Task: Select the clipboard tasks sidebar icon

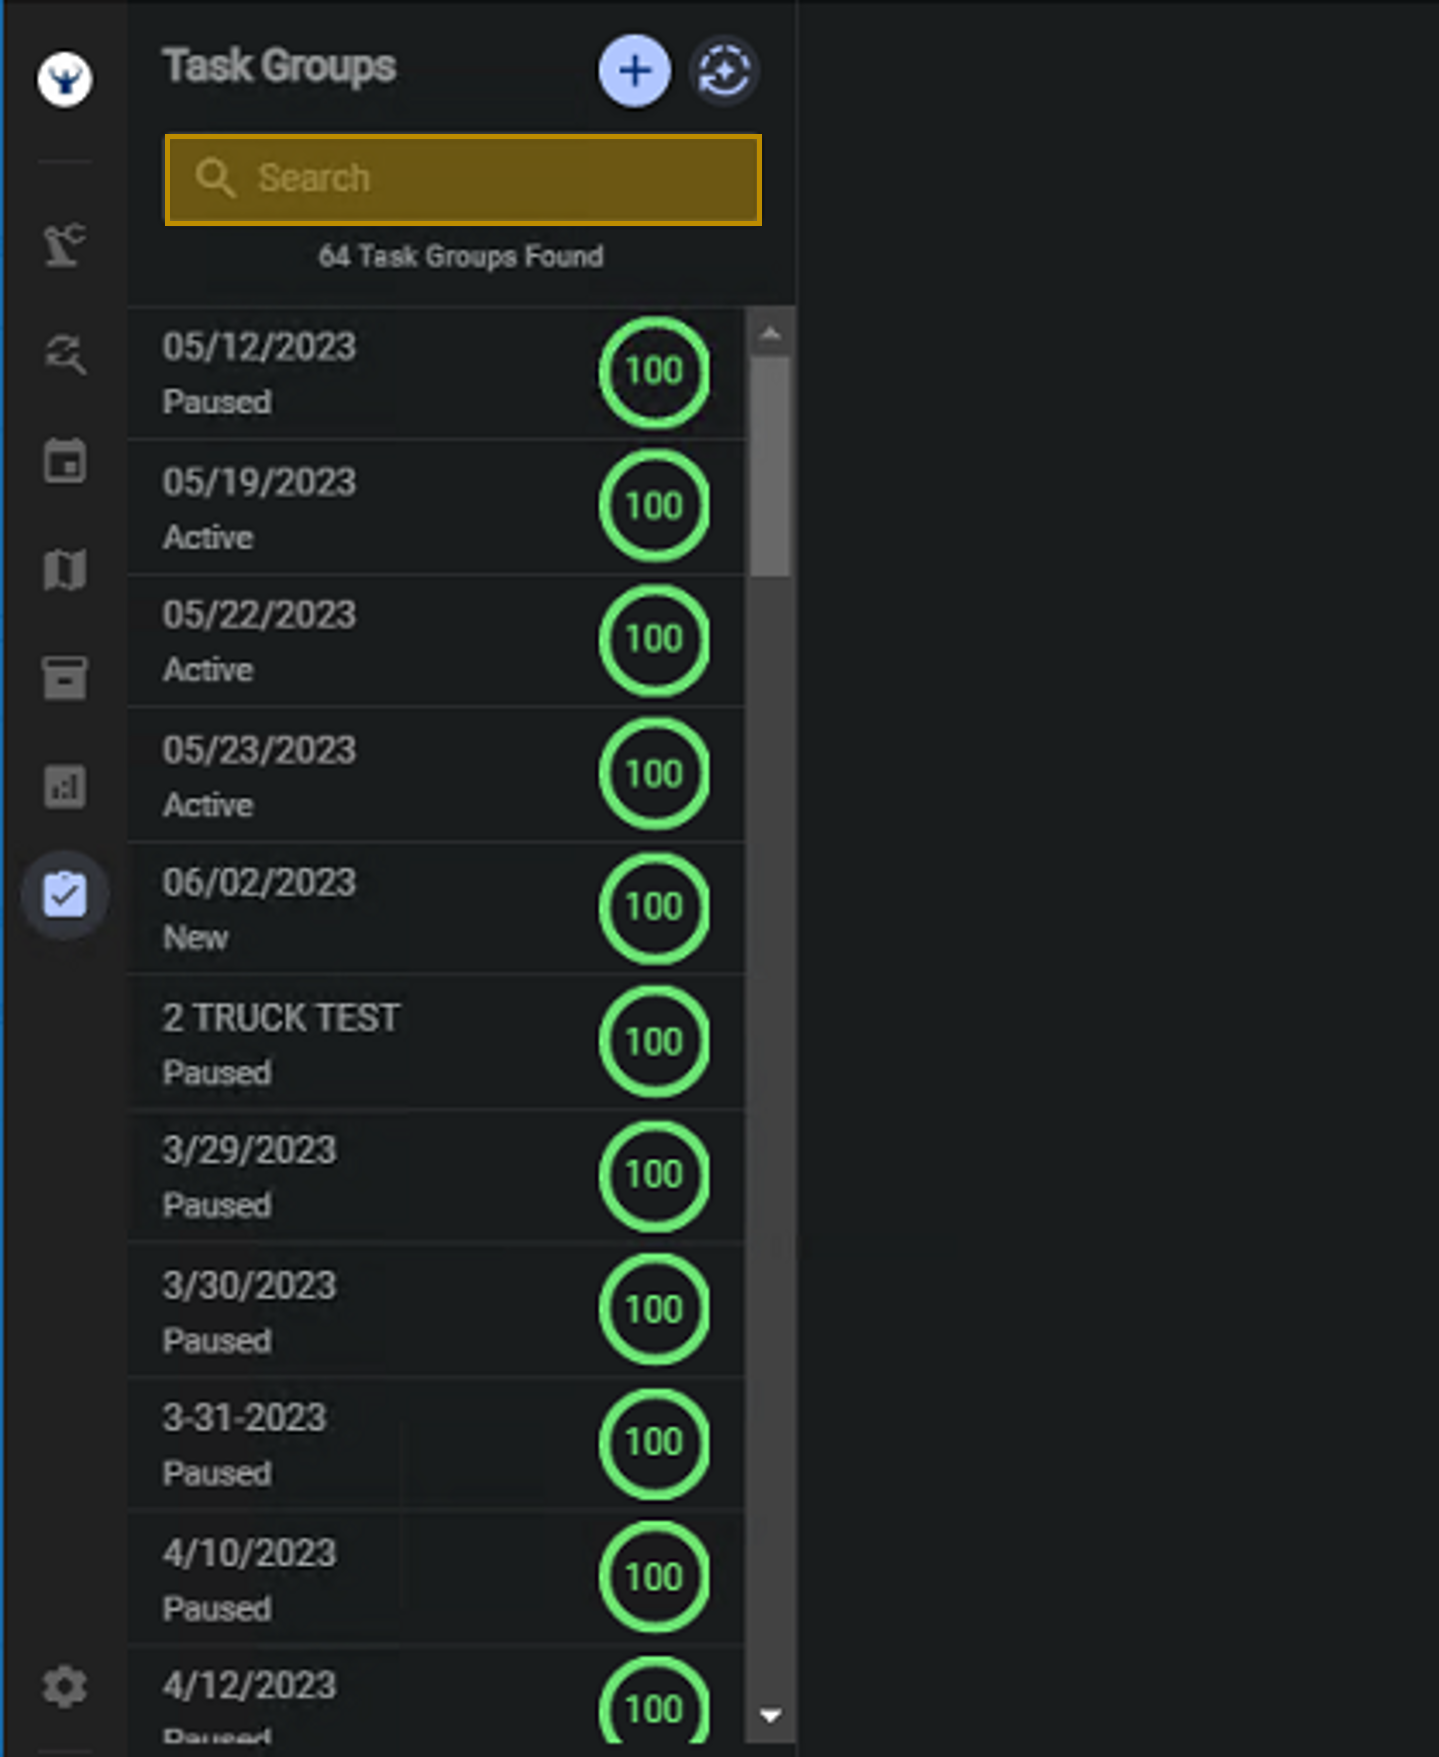Action: pos(65,895)
